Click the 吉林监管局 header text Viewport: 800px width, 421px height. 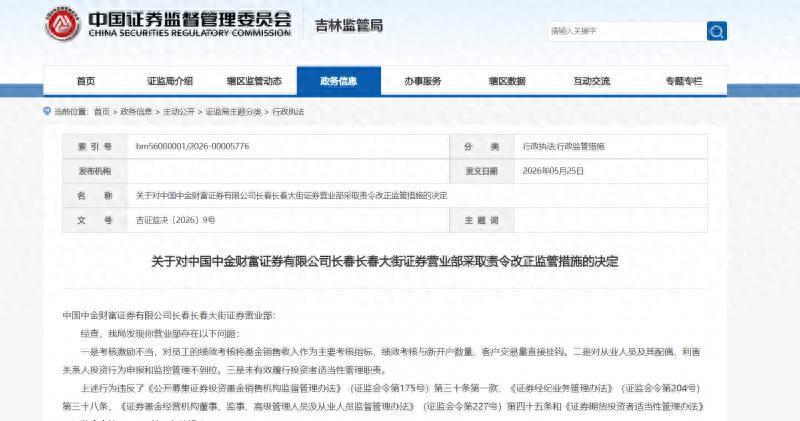pos(349,26)
